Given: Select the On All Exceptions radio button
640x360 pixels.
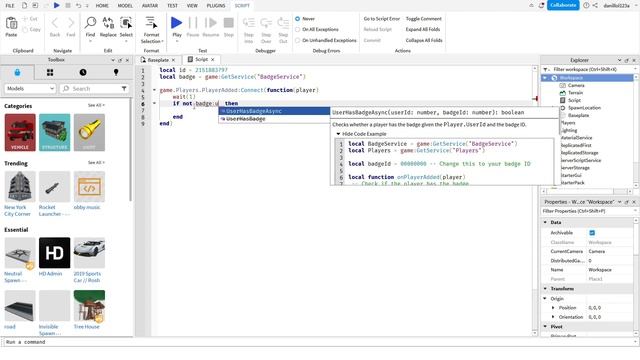Looking at the screenshot, I should (x=298, y=29).
